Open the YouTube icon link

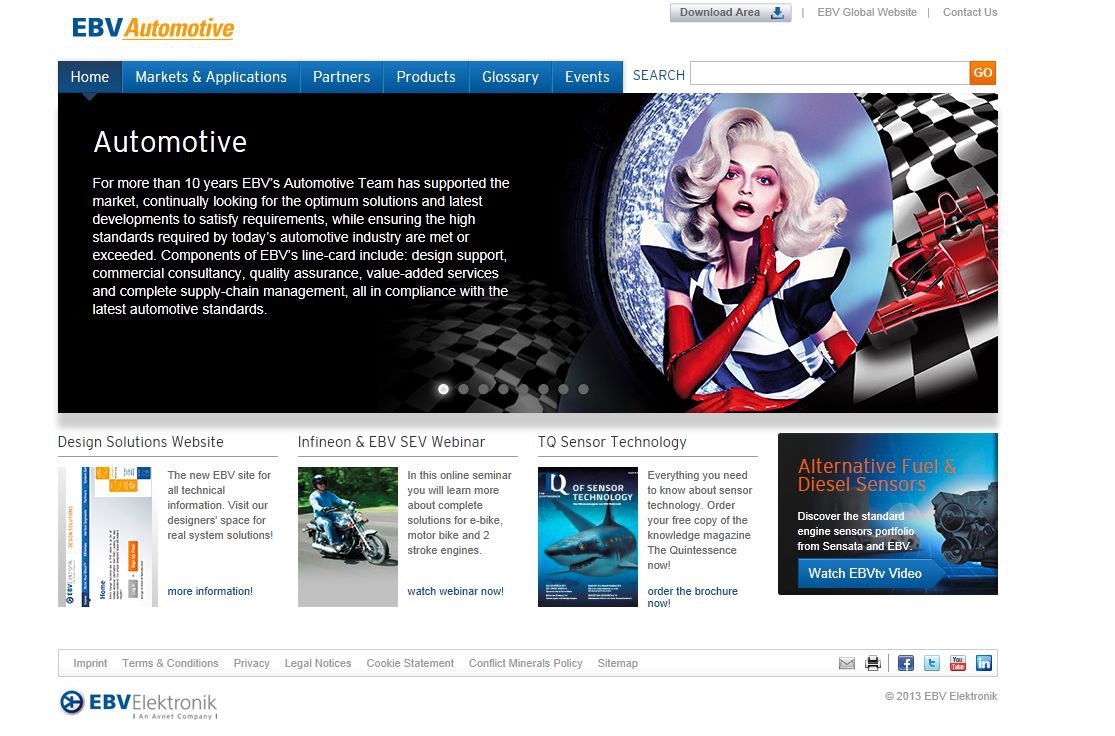pyautogui.click(x=958, y=663)
